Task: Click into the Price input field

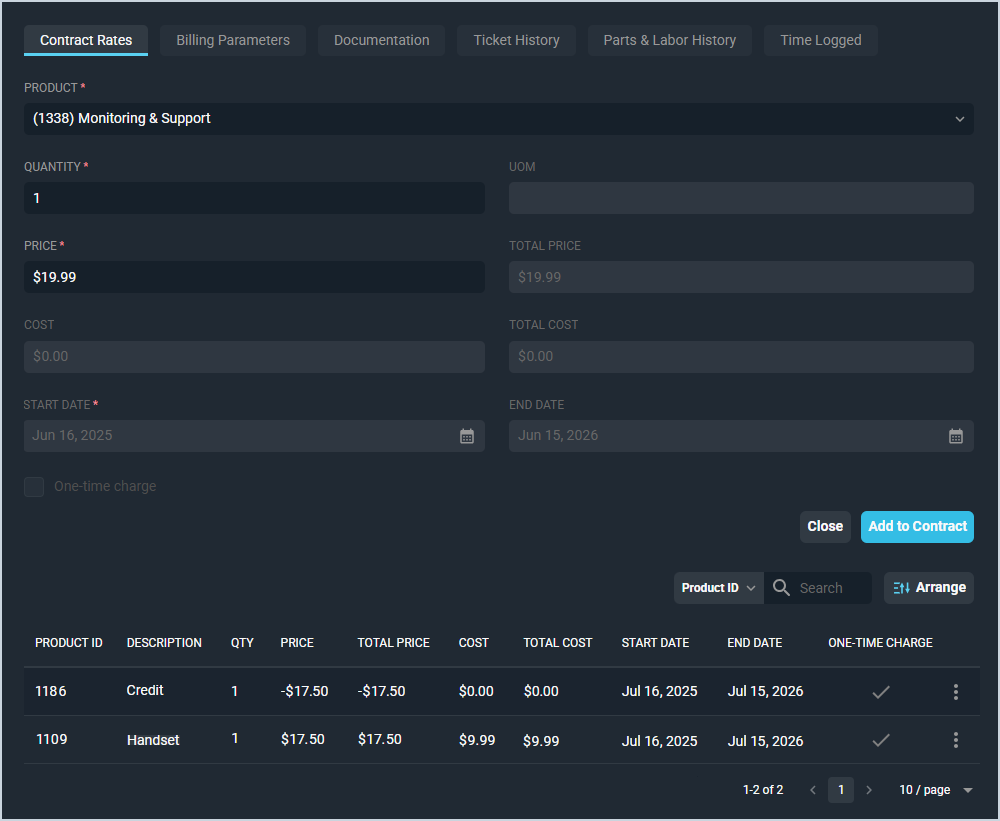Action: [x=254, y=277]
